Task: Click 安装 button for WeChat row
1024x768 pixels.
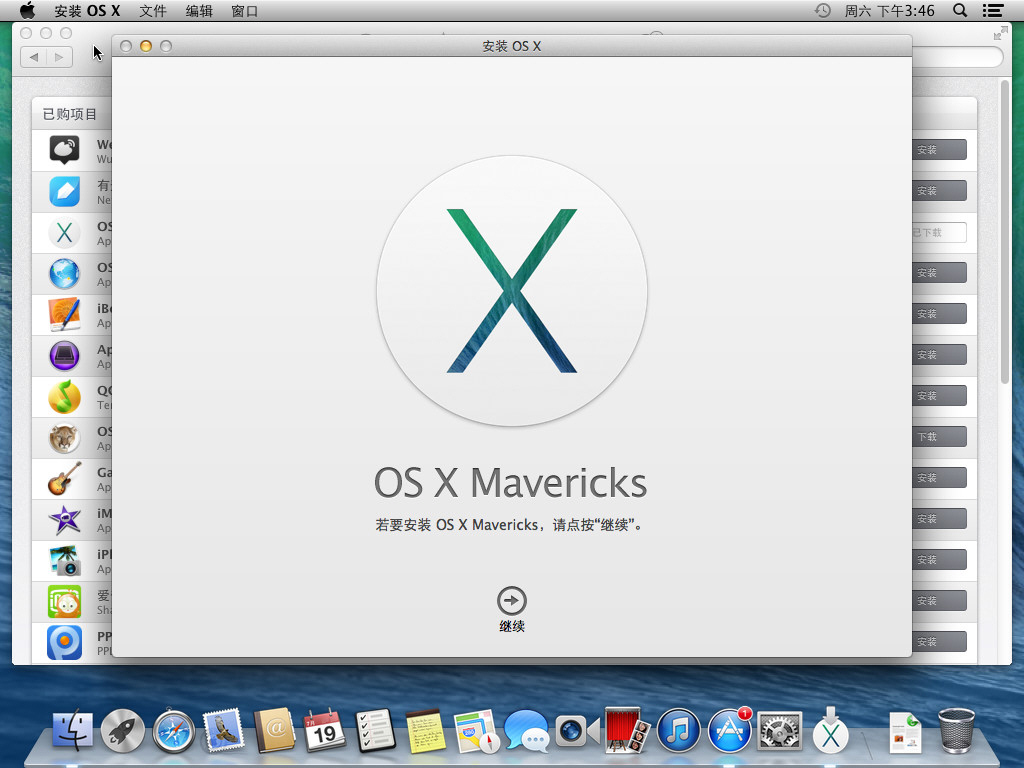Action: click(x=939, y=150)
